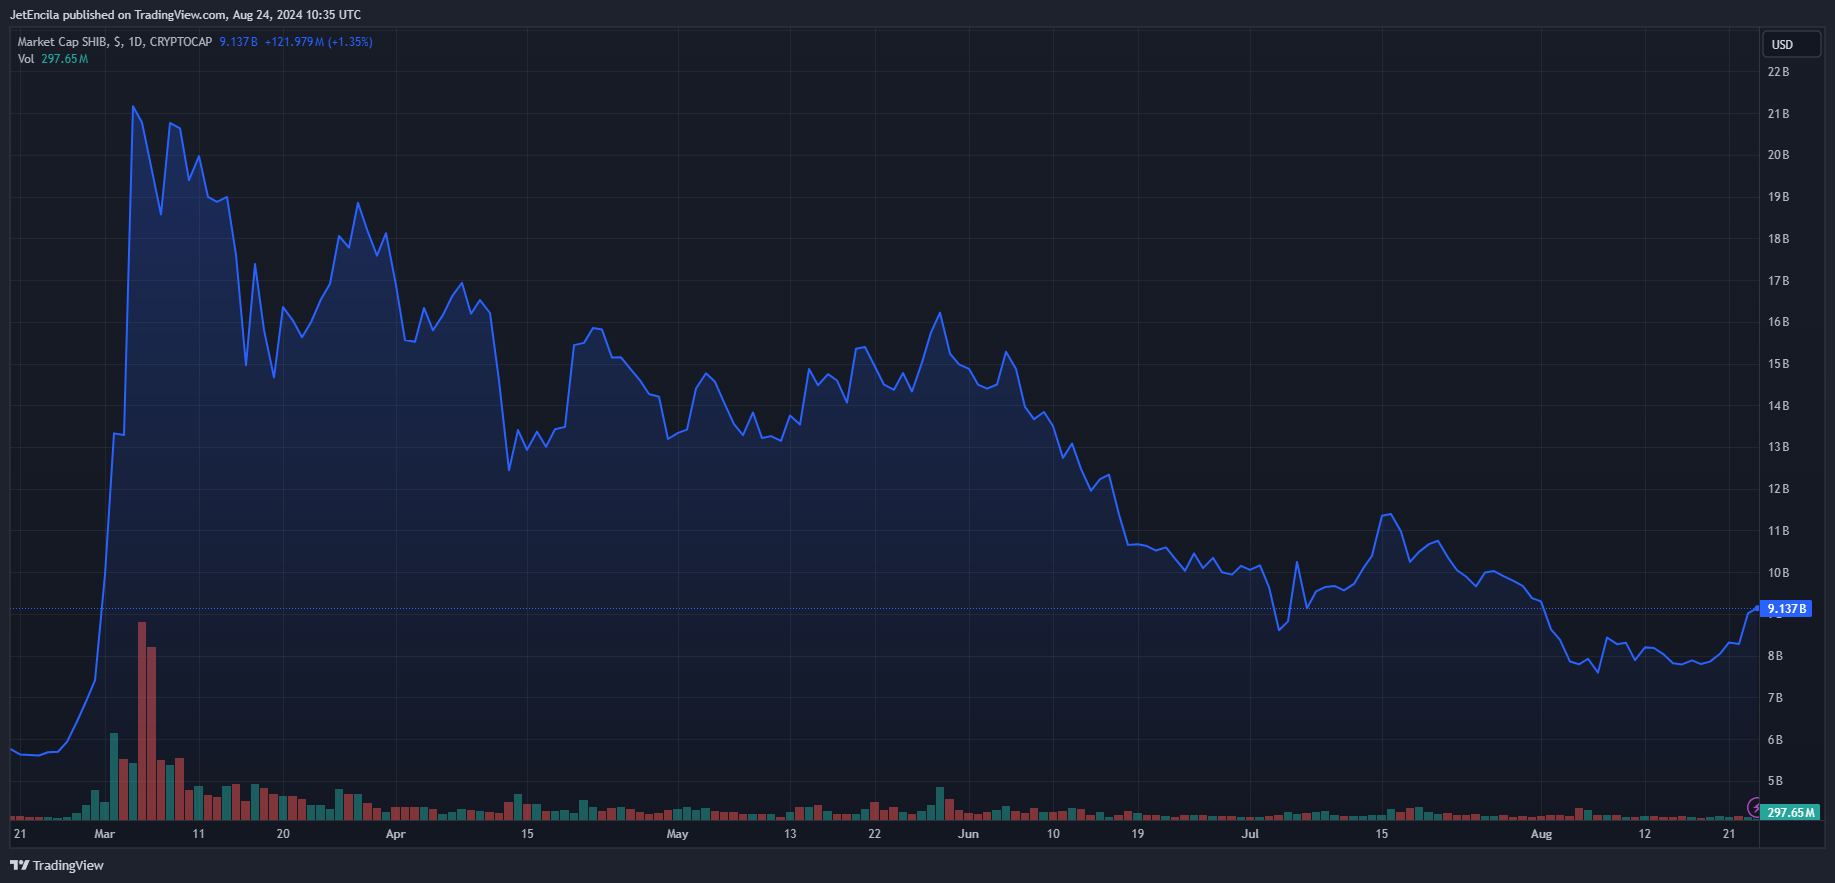Click the May label on the time axis
This screenshot has height=883, width=1835.
click(x=677, y=834)
